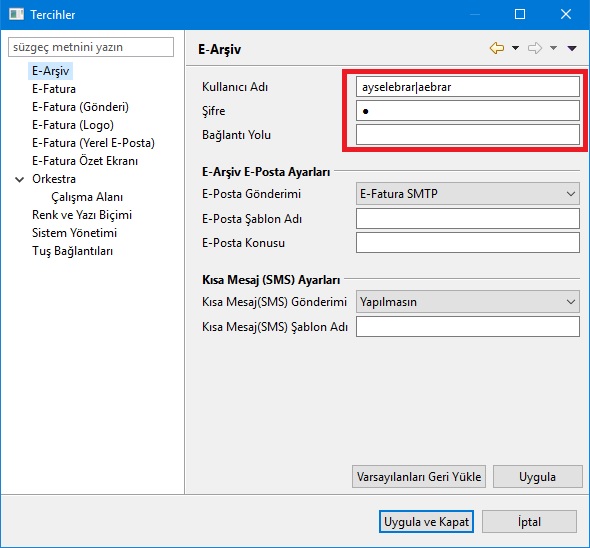
Task: Open the Kısa Mesaj(SMS) Gönderimi dropdown
Action: click(x=468, y=302)
